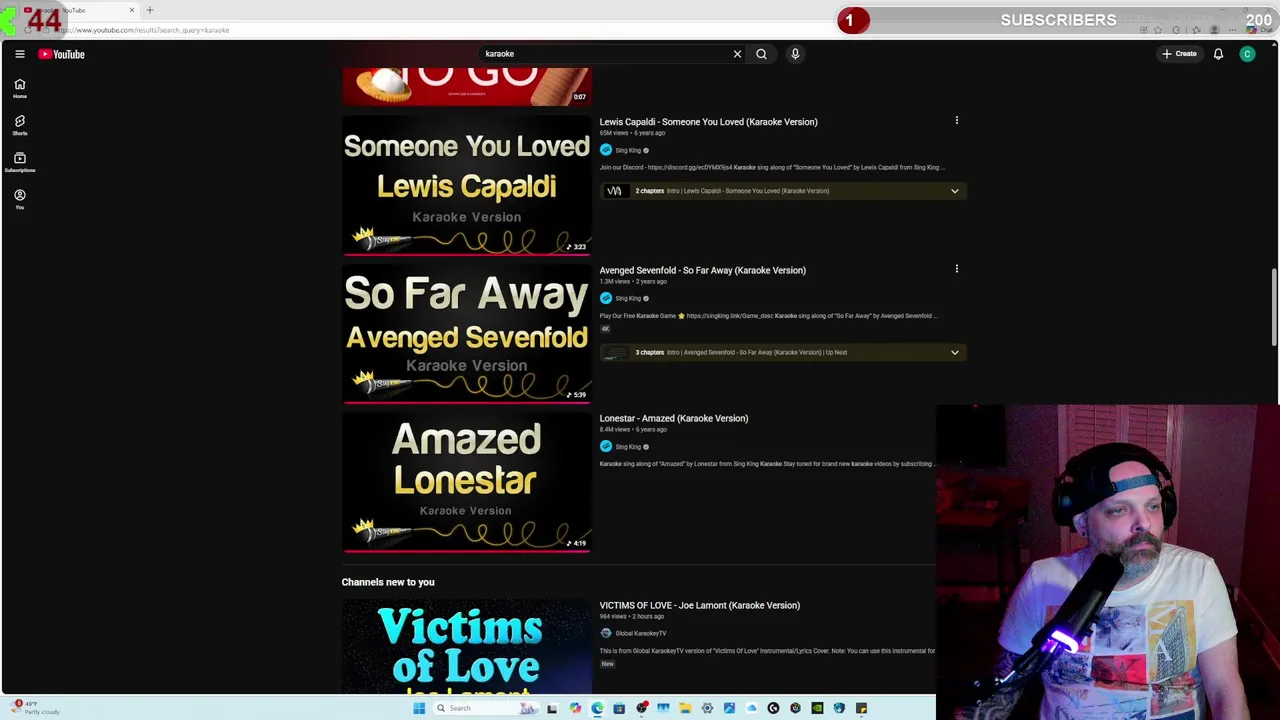
Task: Start voice search with the microphone
Action: 795,54
